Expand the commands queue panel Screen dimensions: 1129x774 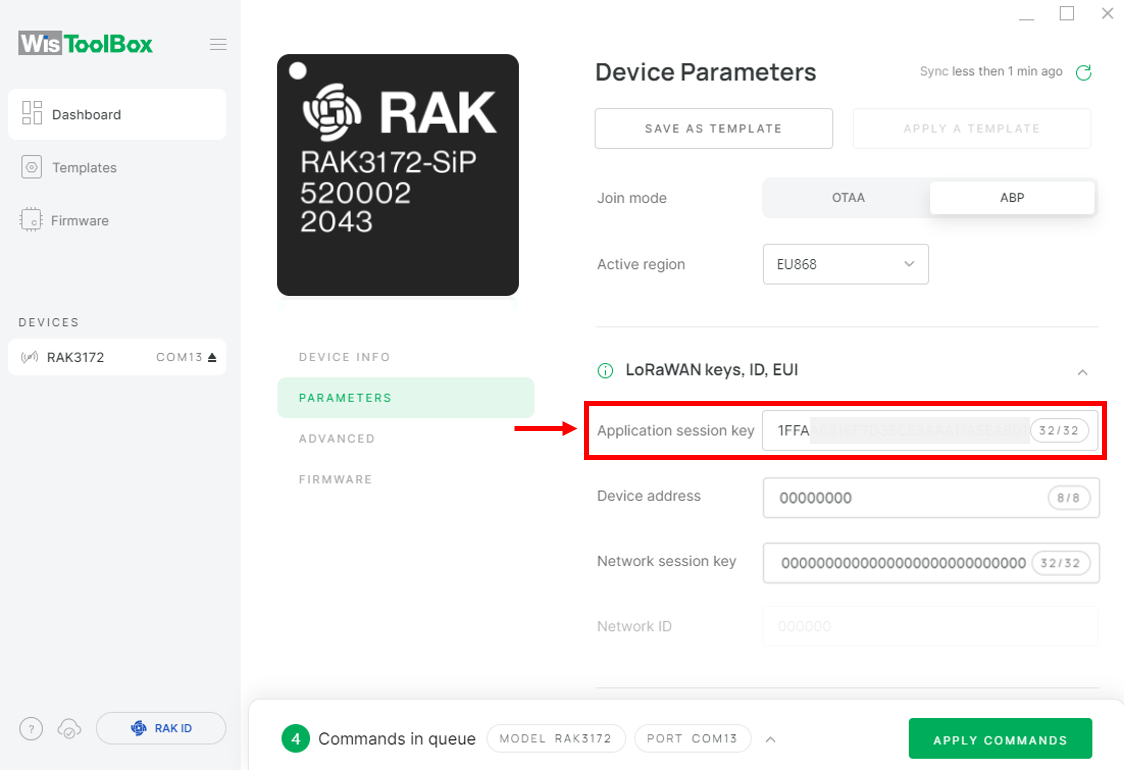pos(770,739)
